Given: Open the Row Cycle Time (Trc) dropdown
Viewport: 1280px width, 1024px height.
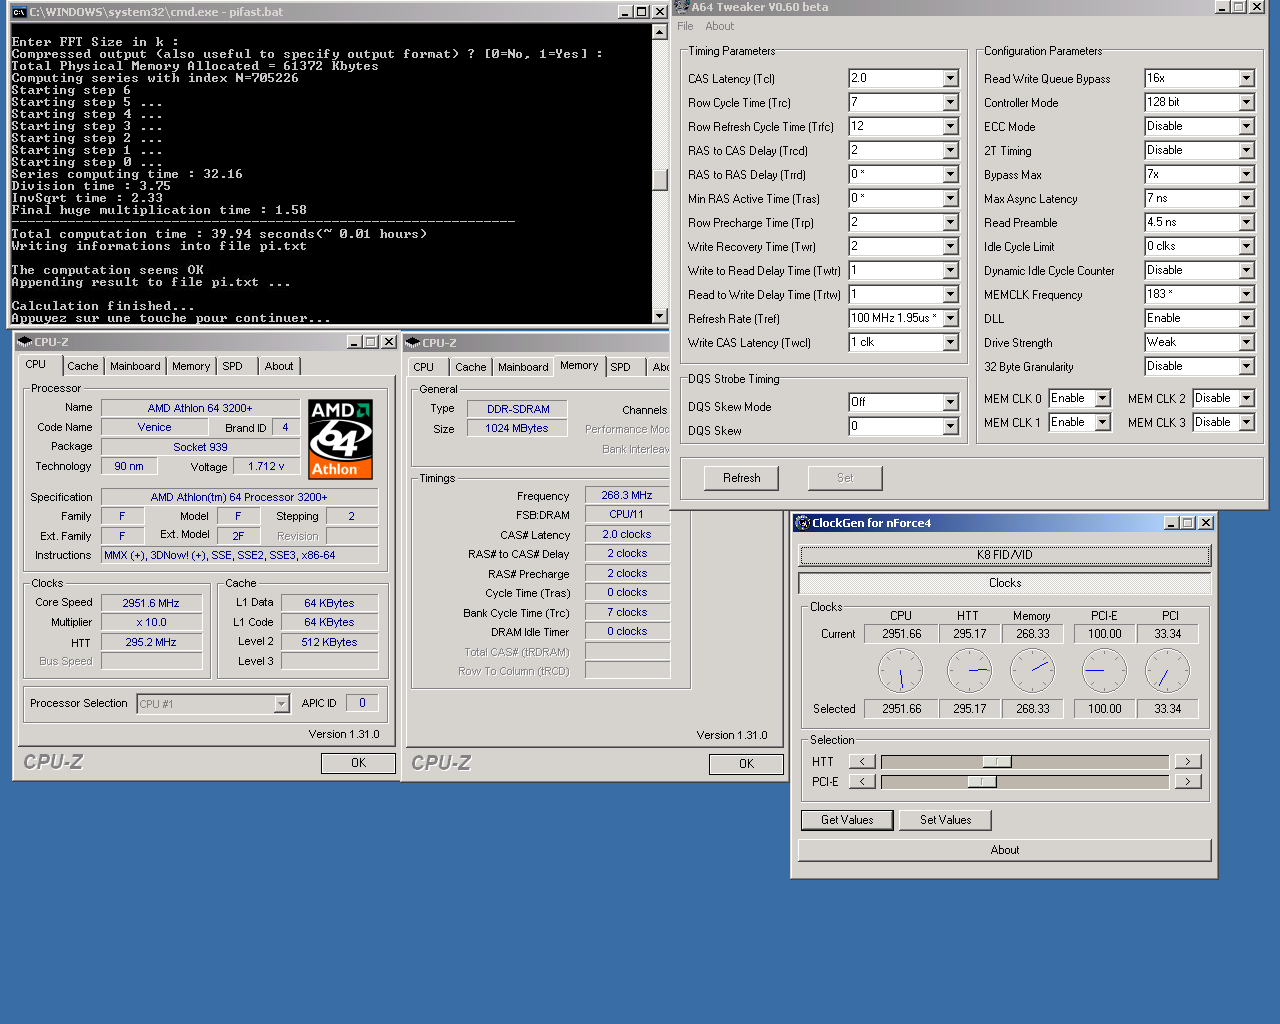Looking at the screenshot, I should (950, 102).
